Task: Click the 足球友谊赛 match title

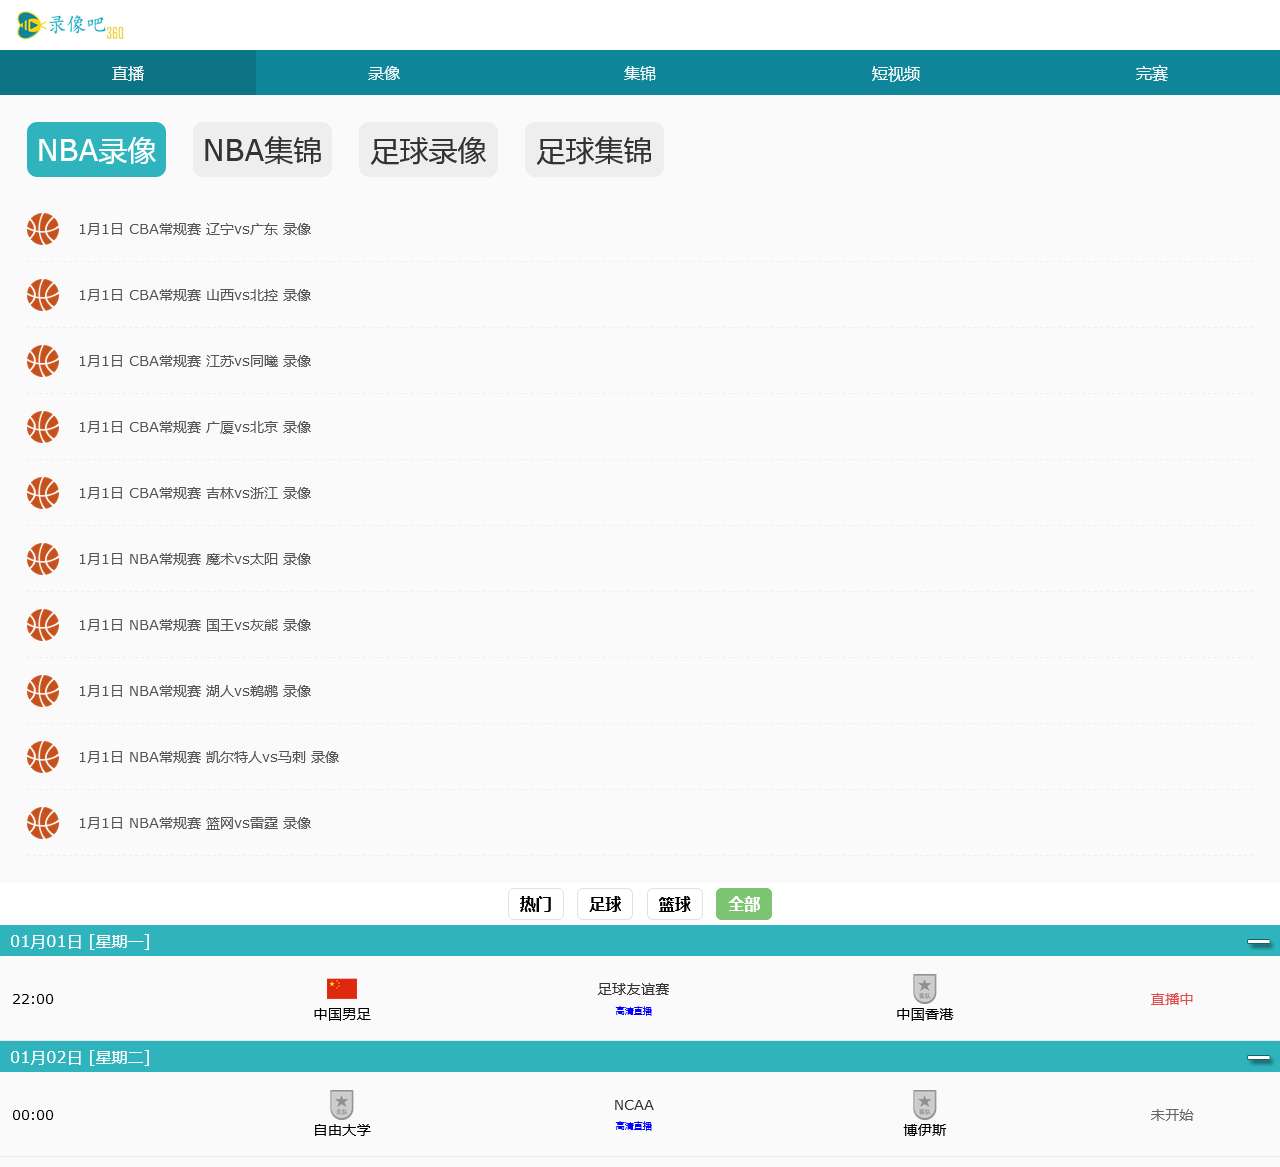Action: (x=634, y=989)
